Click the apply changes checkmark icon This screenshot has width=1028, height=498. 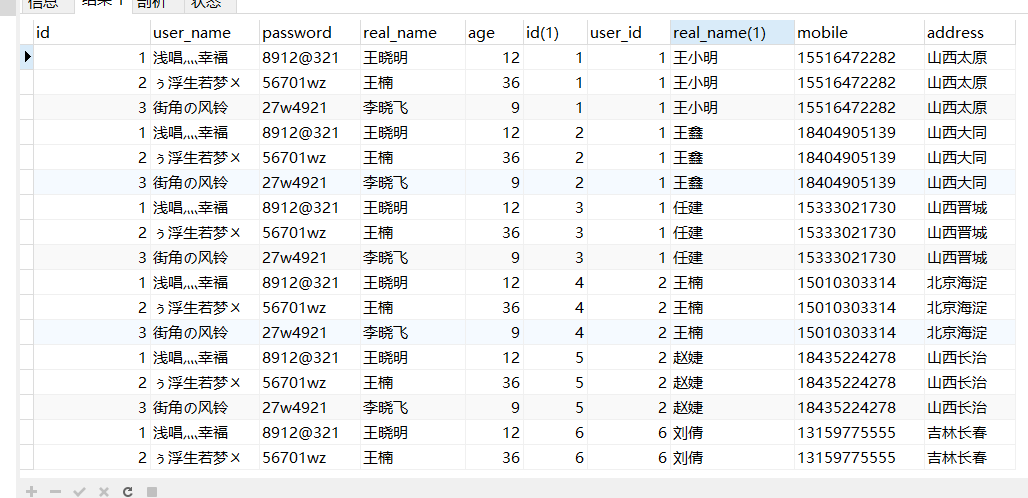79,491
